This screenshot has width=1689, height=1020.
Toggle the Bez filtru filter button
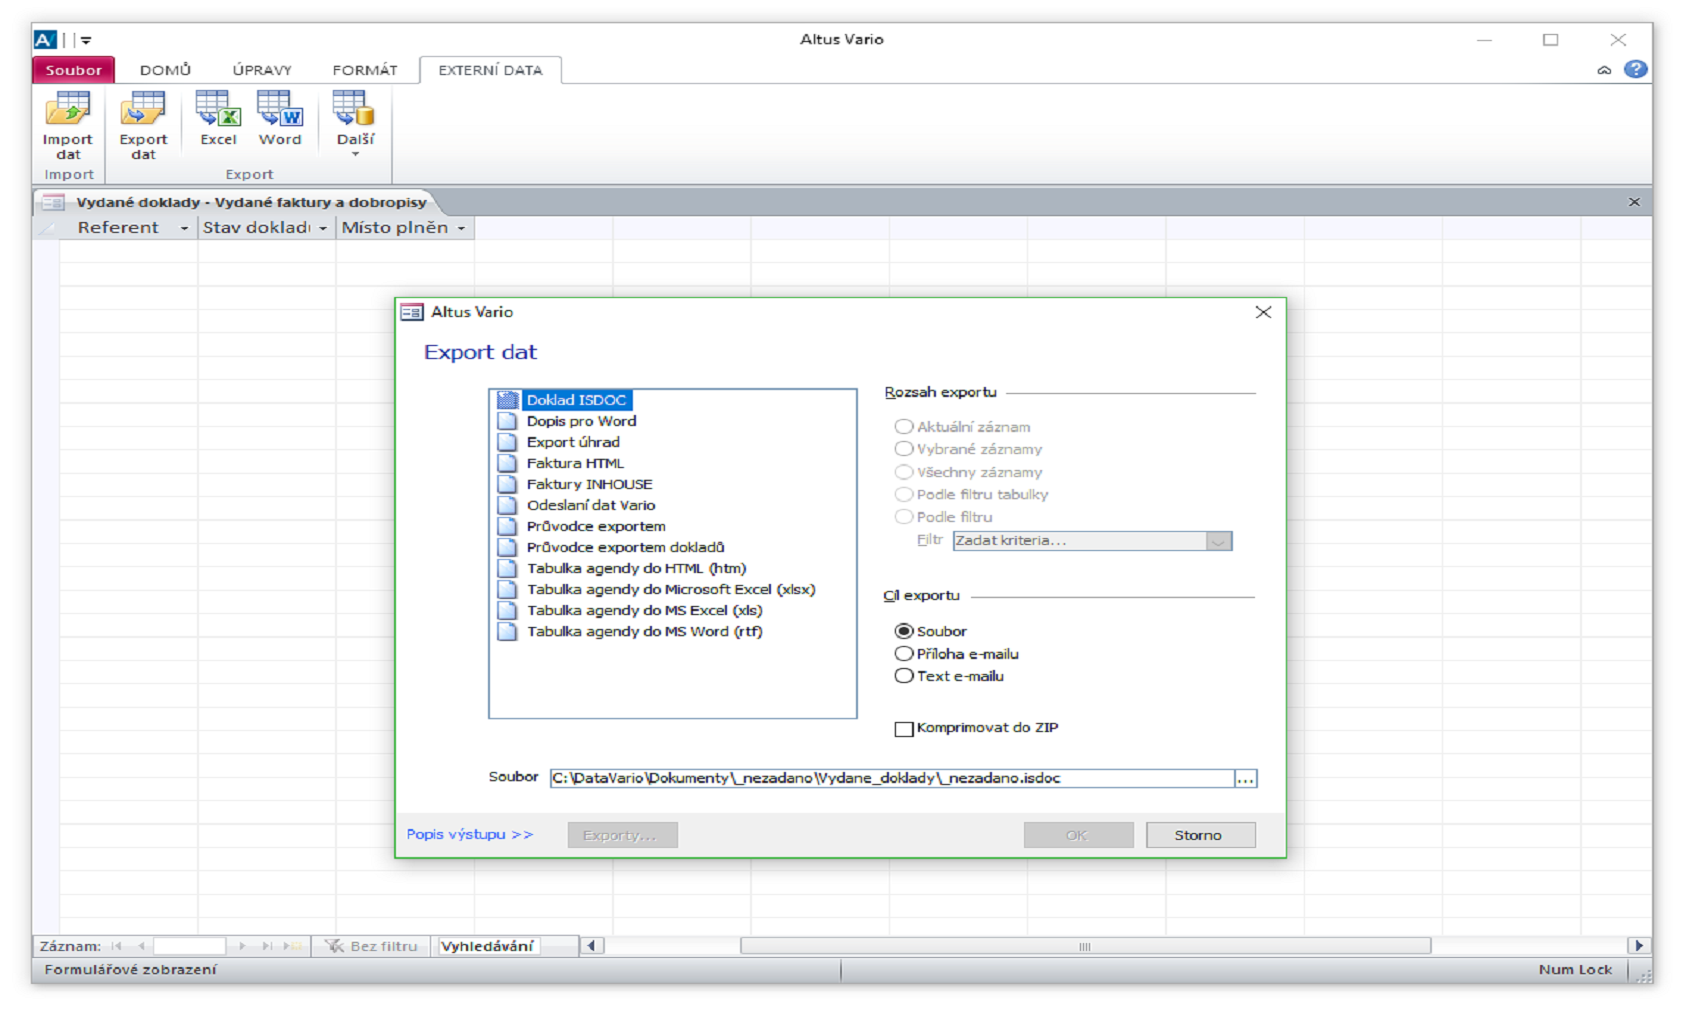click(x=371, y=946)
